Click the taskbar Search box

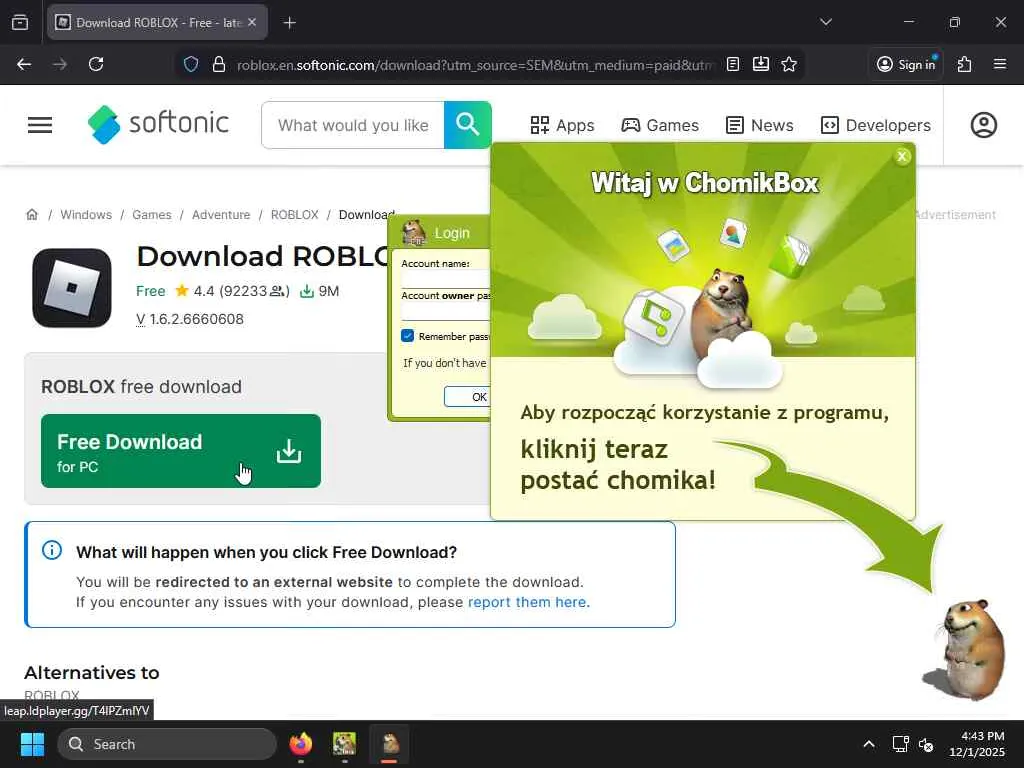point(167,744)
